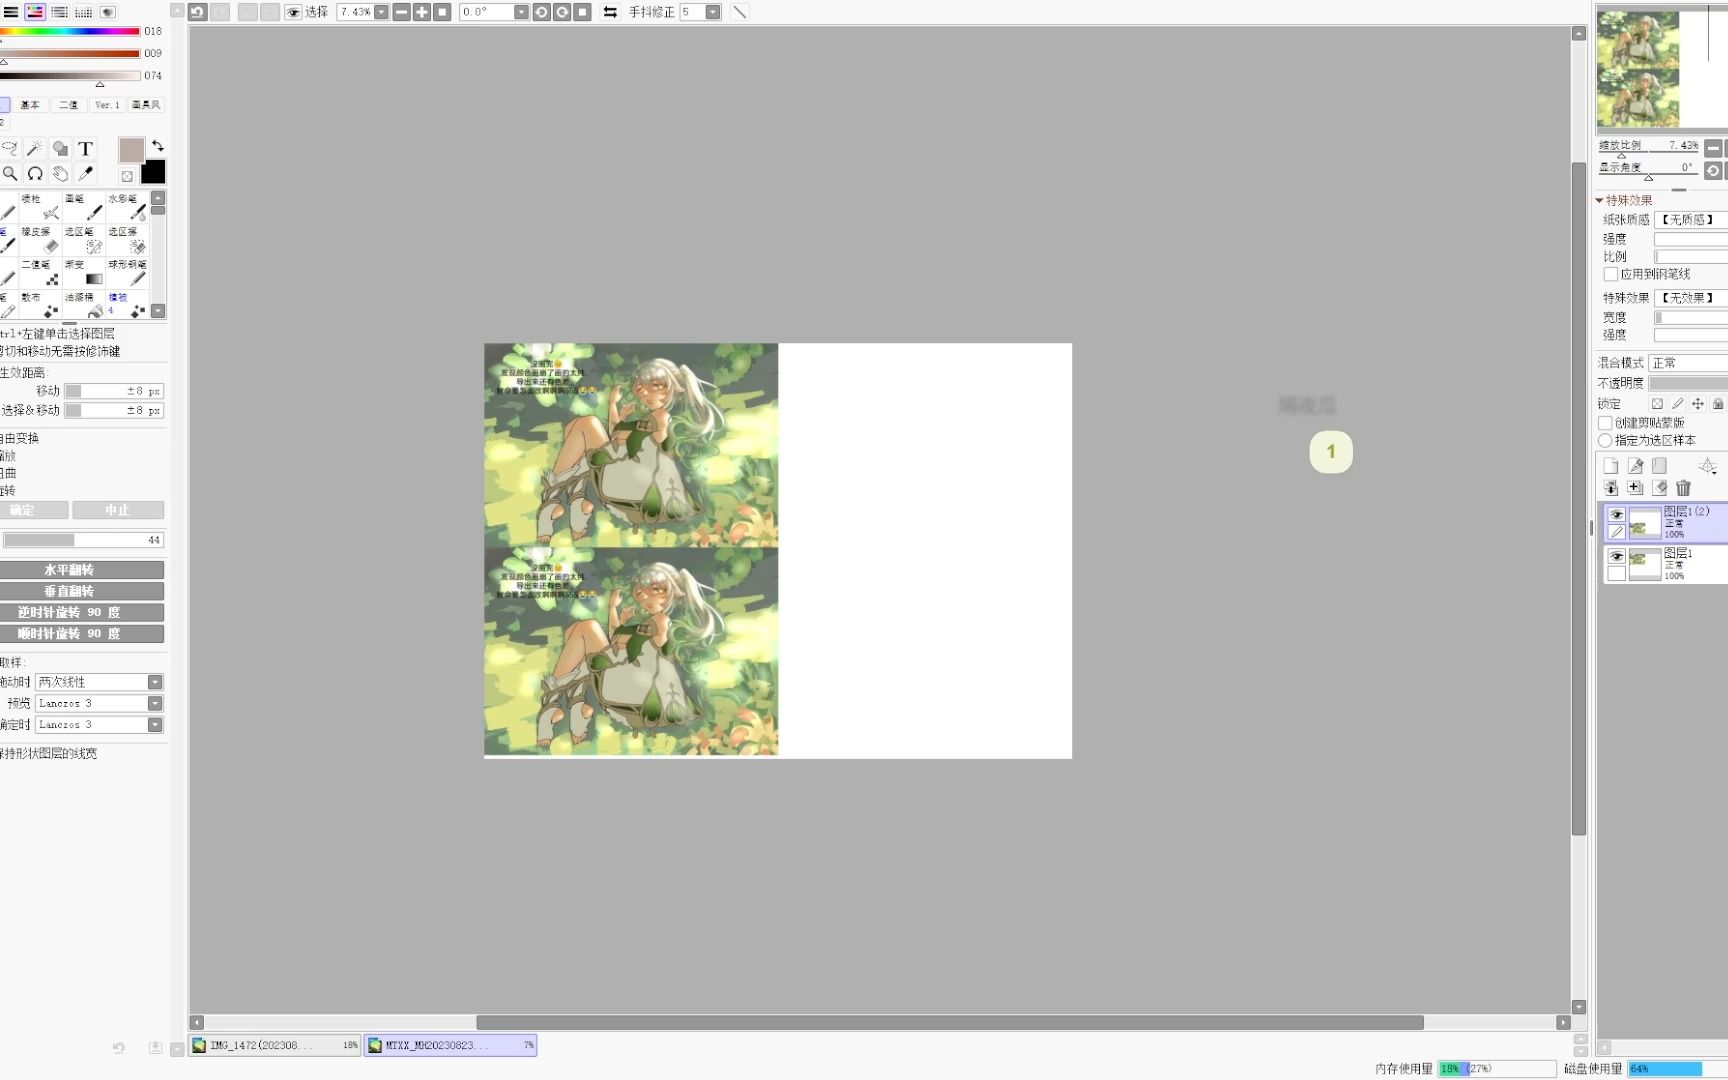The image size is (1728, 1080).
Task: Switch to the MTXX_MH20230823 document tab
Action: tap(450, 1045)
